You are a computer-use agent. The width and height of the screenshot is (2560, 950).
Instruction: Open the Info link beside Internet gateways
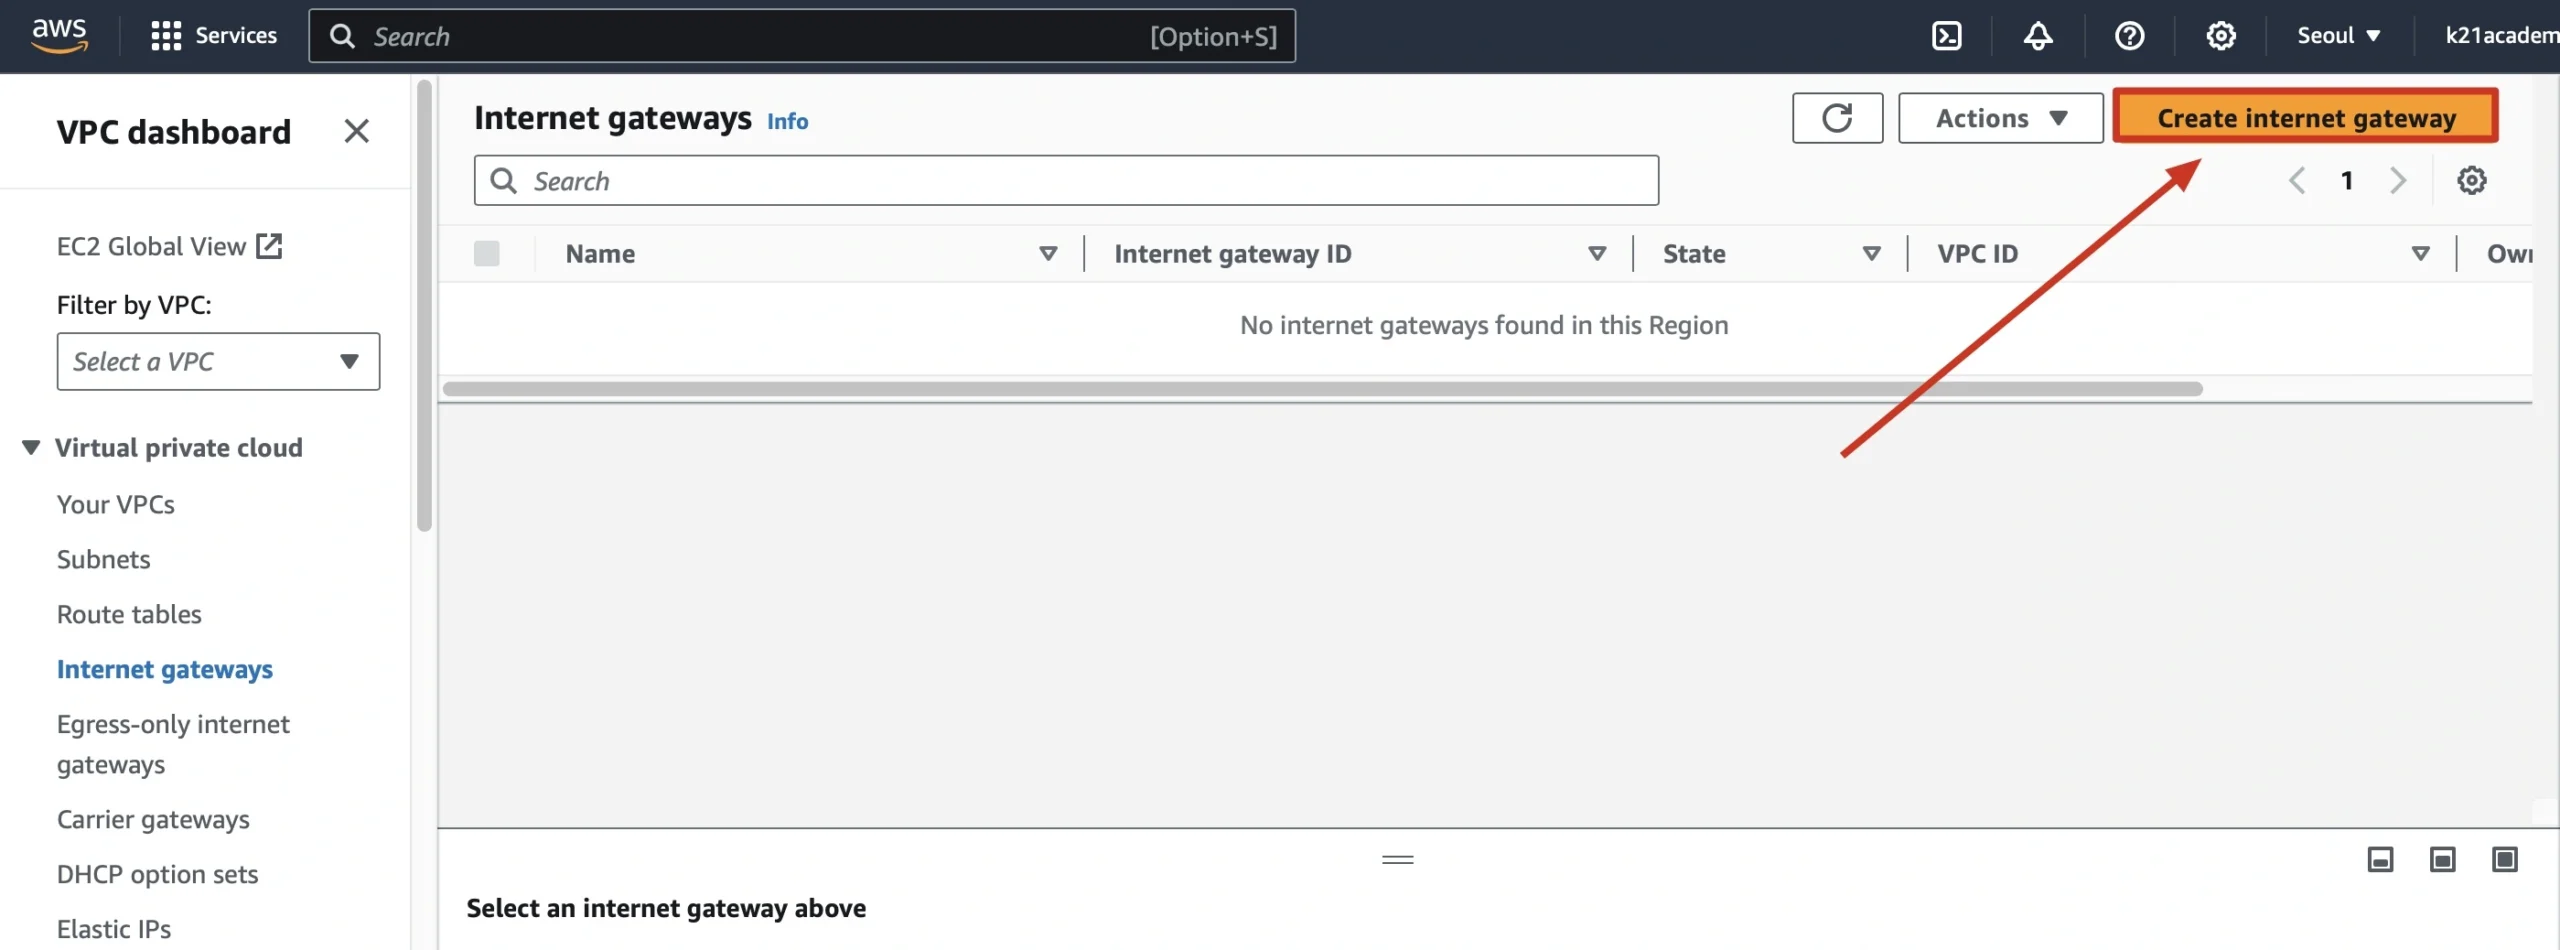pyautogui.click(x=787, y=121)
